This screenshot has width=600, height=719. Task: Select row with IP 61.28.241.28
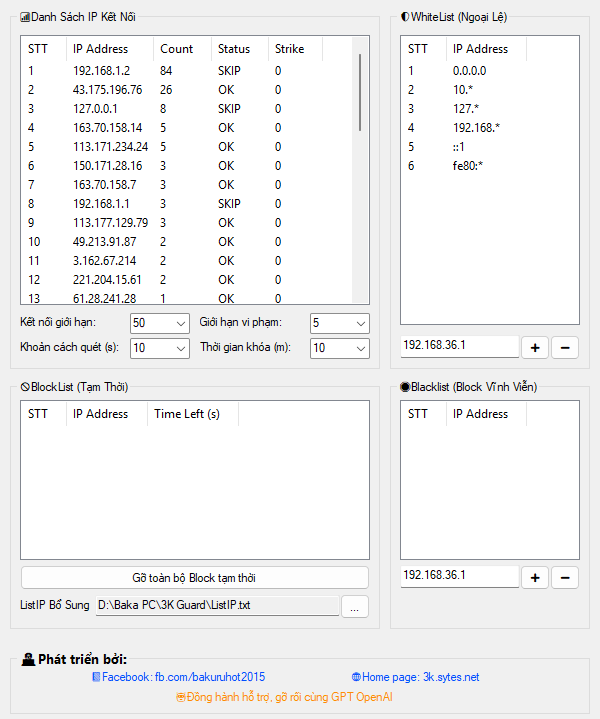point(187,297)
